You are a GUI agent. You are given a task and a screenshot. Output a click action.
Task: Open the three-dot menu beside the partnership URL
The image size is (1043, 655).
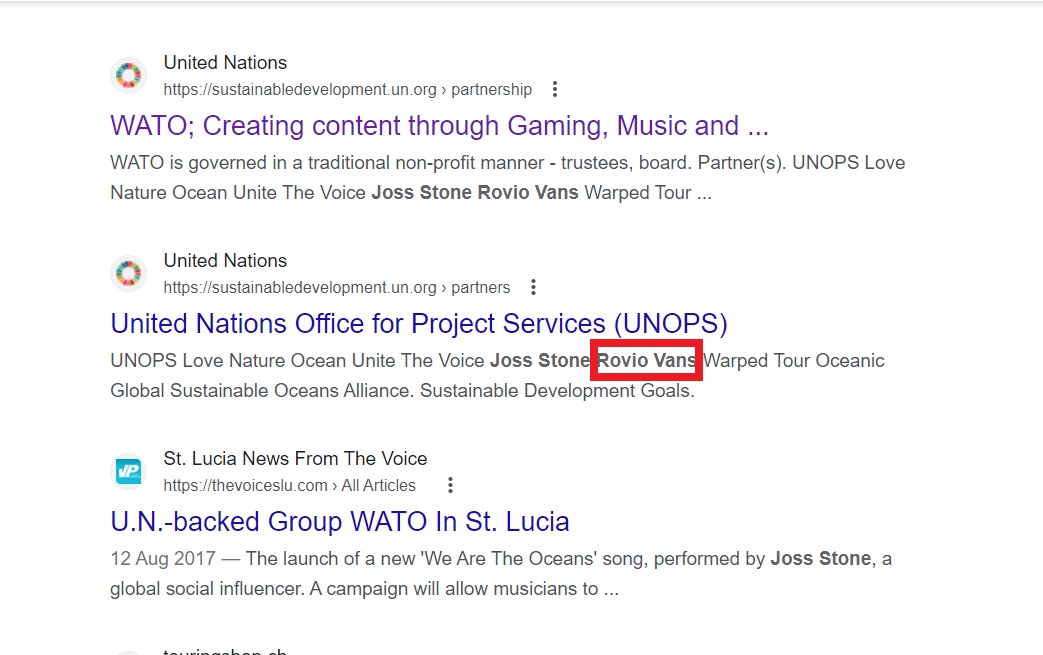pyautogui.click(x=555, y=89)
